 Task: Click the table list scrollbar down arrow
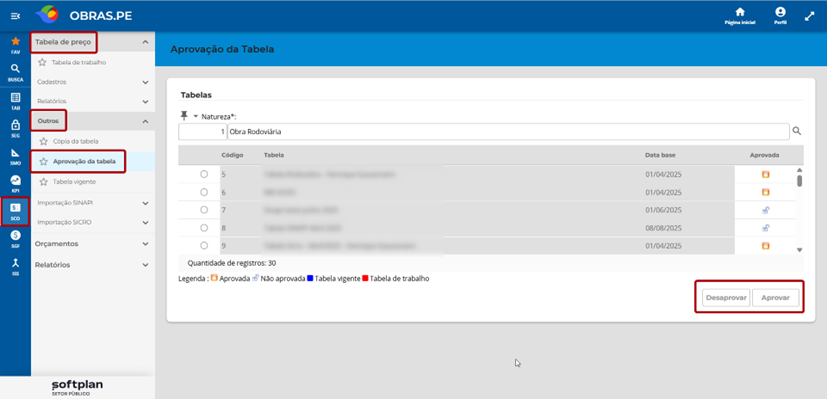click(799, 249)
